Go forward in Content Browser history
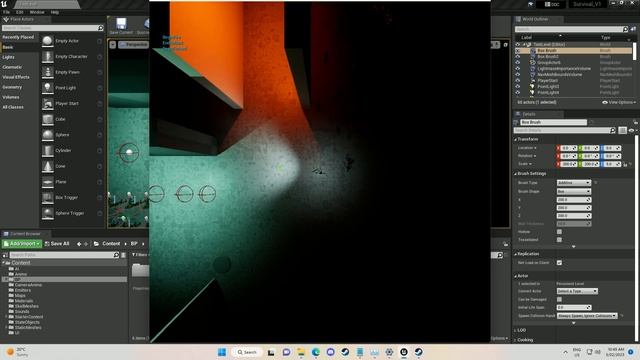Viewport: 640px width, 360px height. (86, 244)
